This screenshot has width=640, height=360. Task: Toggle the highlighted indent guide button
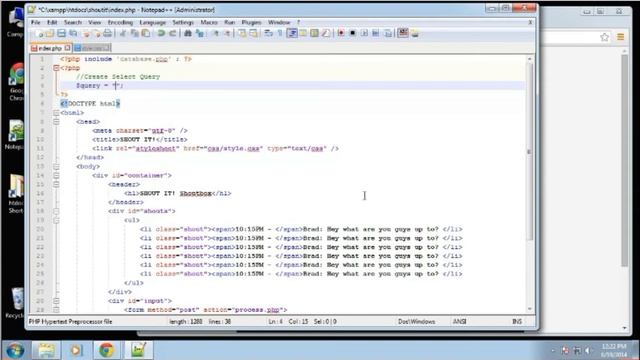pyautogui.click(x=292, y=33)
